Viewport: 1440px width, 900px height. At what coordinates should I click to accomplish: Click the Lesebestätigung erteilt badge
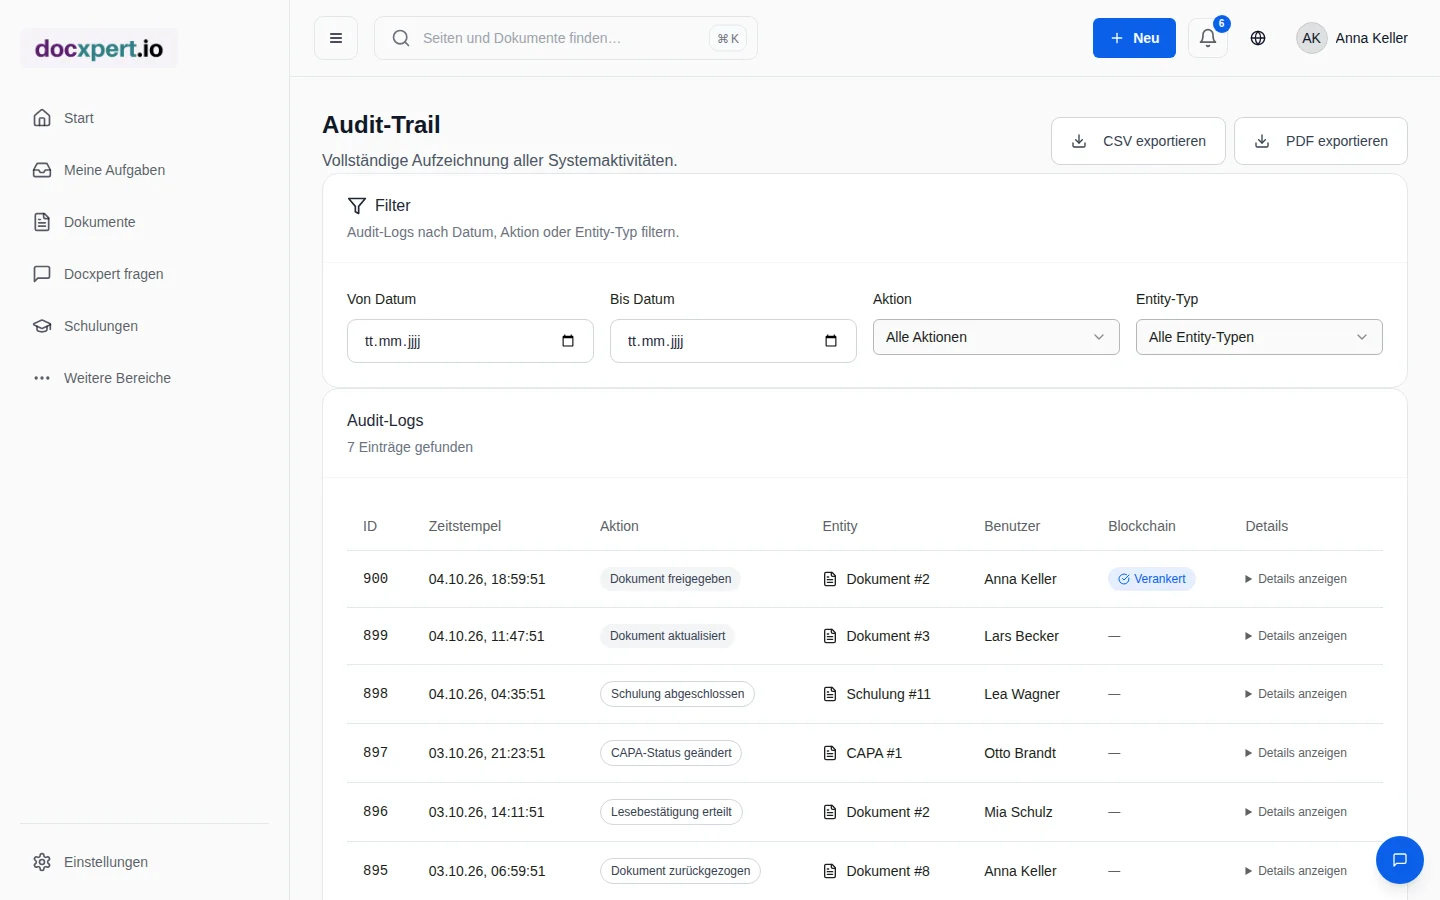(x=671, y=812)
